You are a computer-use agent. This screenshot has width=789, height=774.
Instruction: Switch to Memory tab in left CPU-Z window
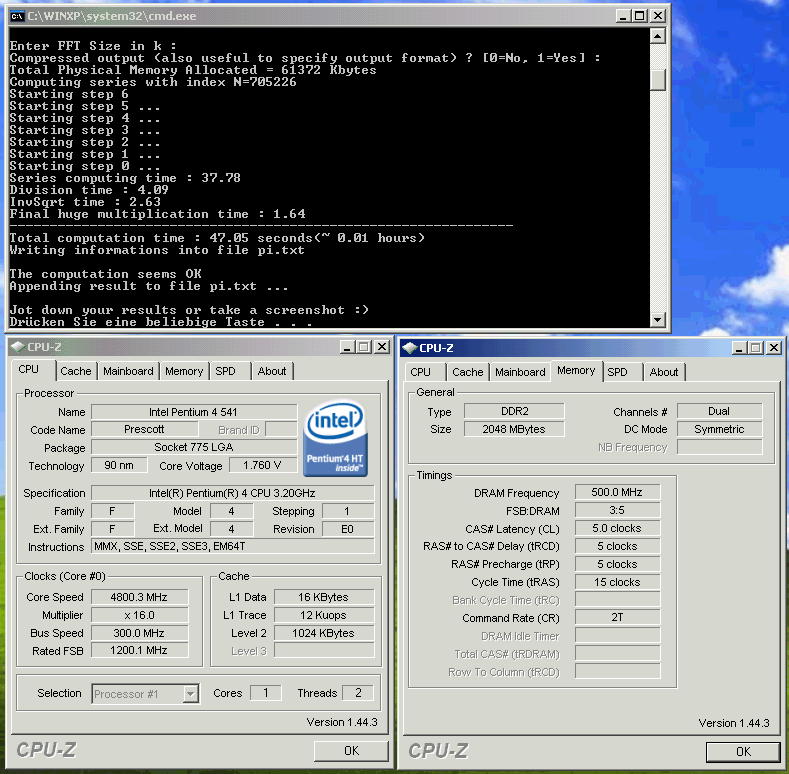(x=184, y=371)
